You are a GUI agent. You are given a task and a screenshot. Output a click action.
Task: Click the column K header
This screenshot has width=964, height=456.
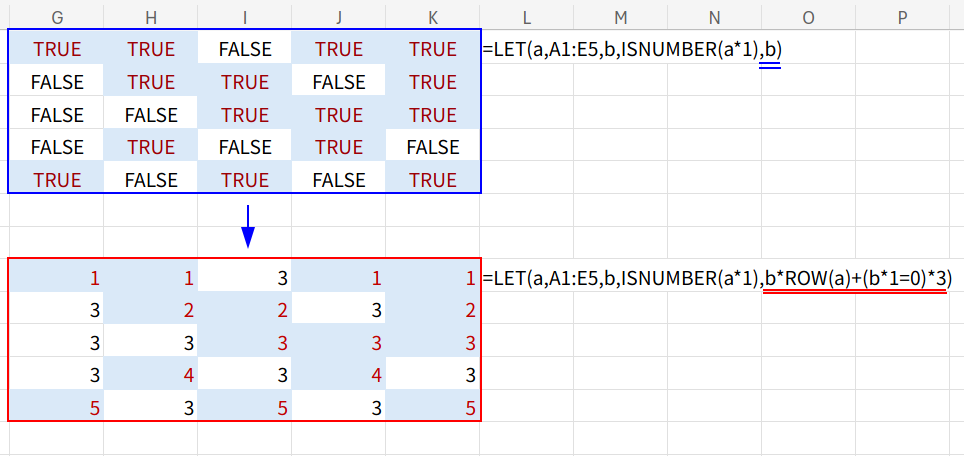click(433, 15)
